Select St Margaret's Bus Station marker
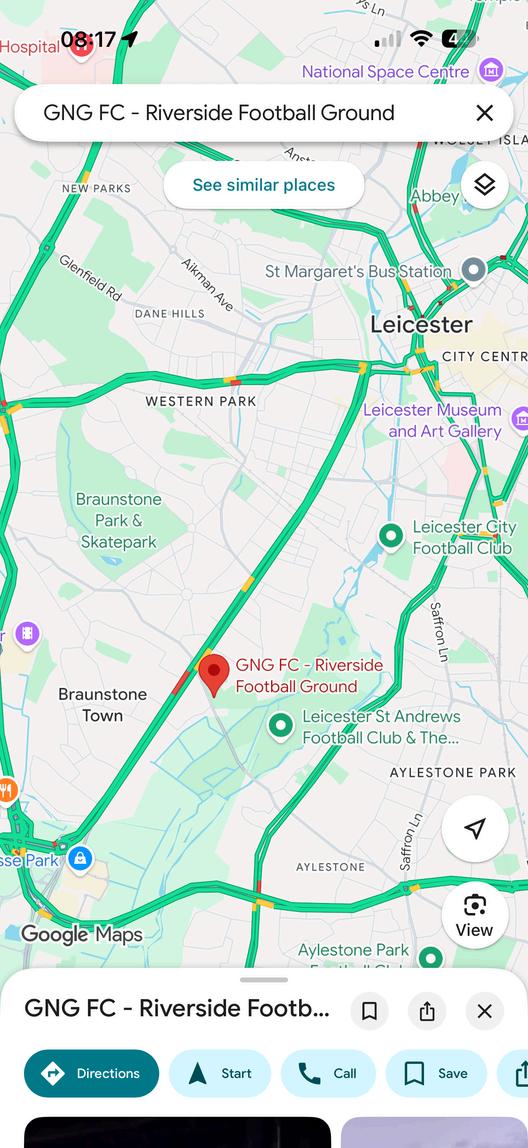The image size is (528, 1148). tap(475, 270)
